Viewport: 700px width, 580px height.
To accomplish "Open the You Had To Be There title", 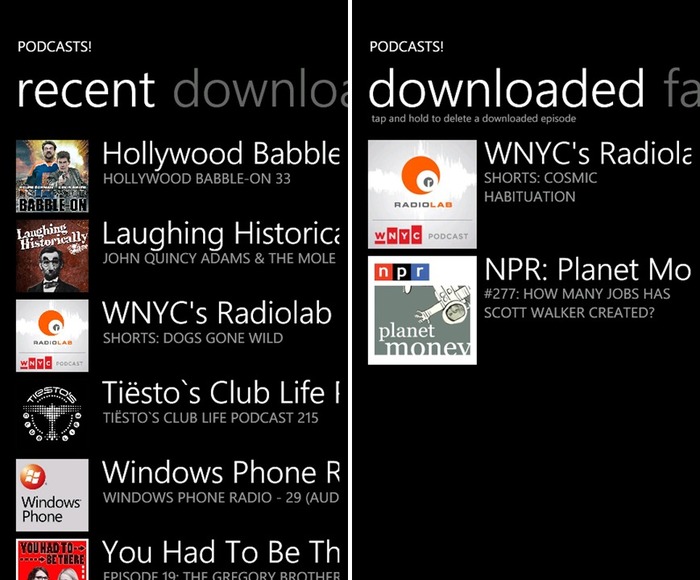I will [x=221, y=552].
